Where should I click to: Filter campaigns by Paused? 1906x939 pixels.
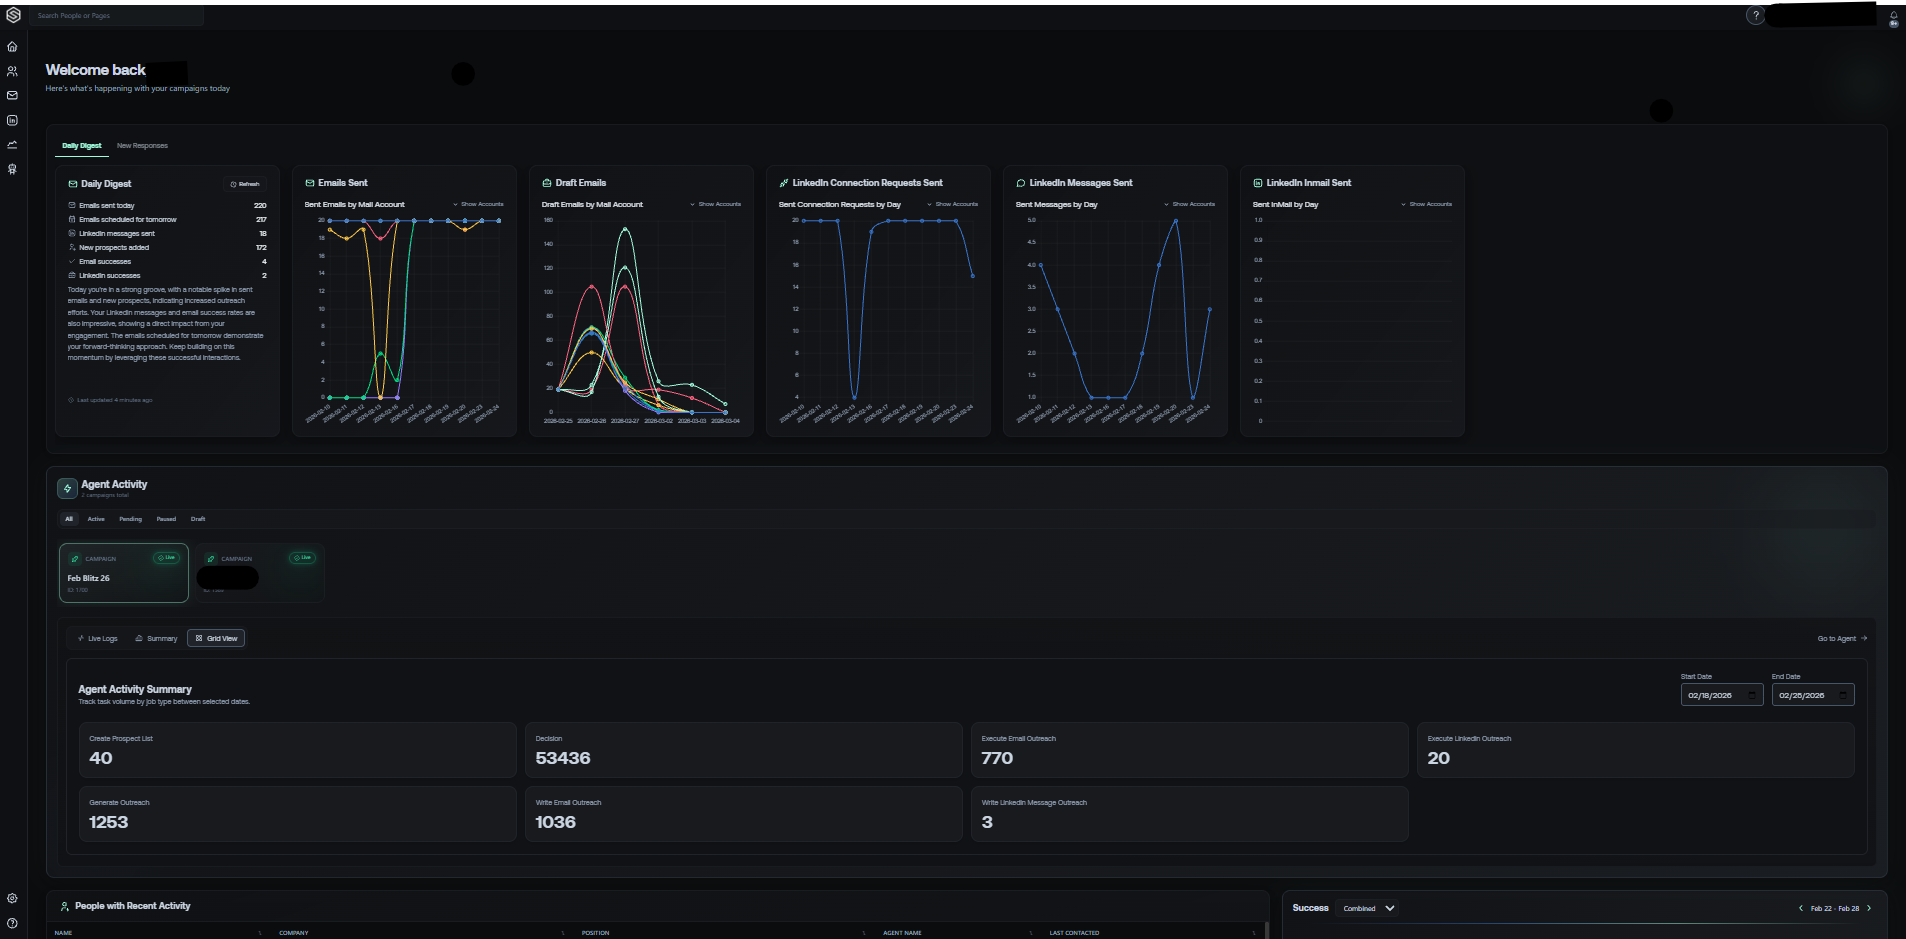click(166, 519)
